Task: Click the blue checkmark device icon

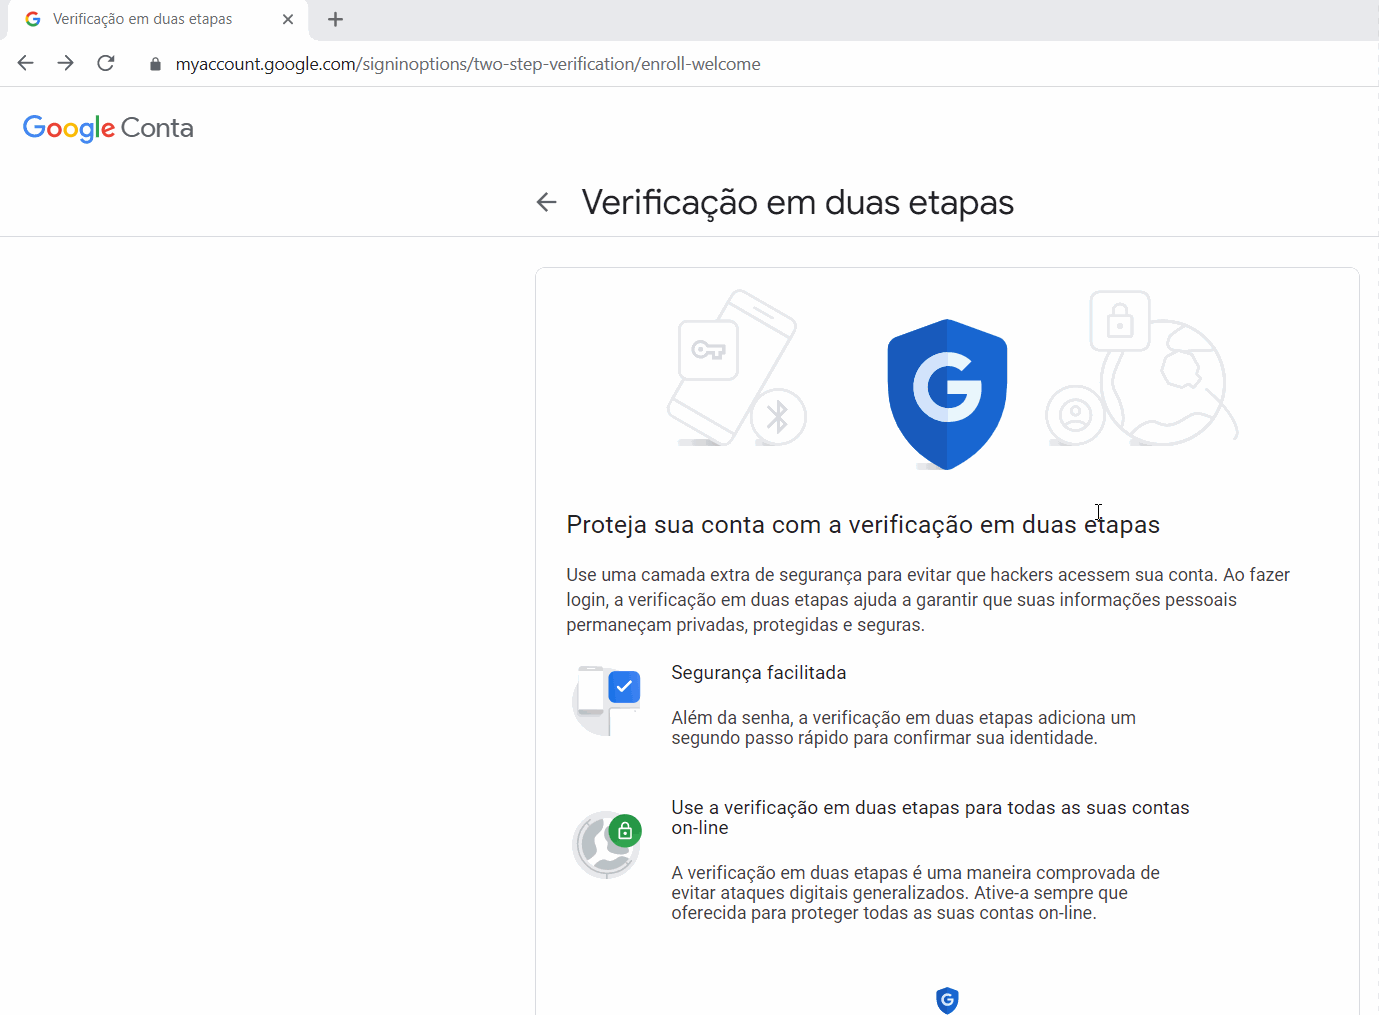Action: [607, 700]
